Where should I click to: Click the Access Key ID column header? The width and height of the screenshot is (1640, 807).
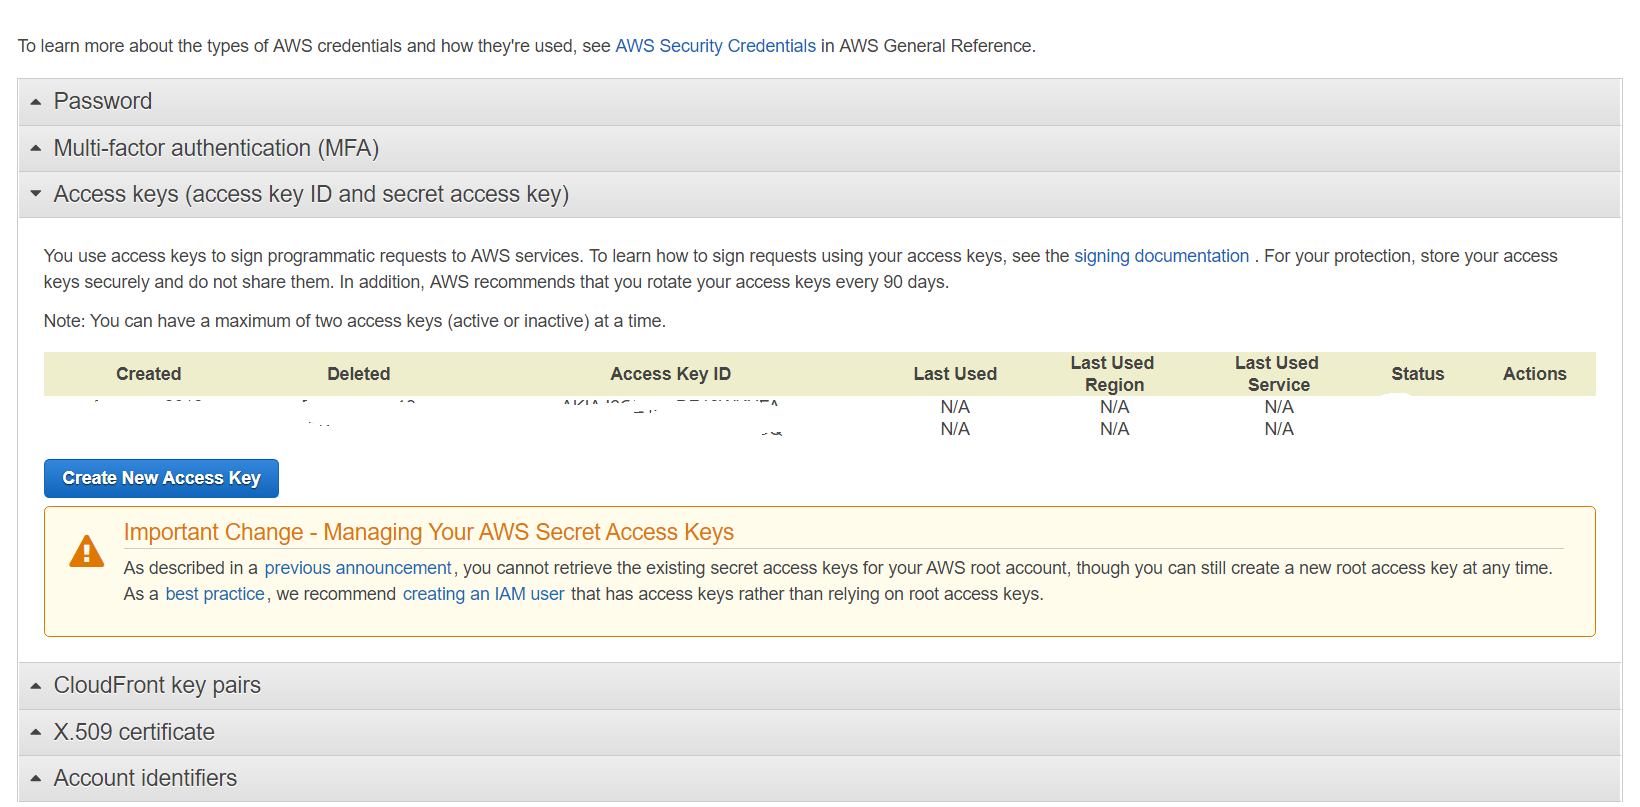(x=670, y=374)
